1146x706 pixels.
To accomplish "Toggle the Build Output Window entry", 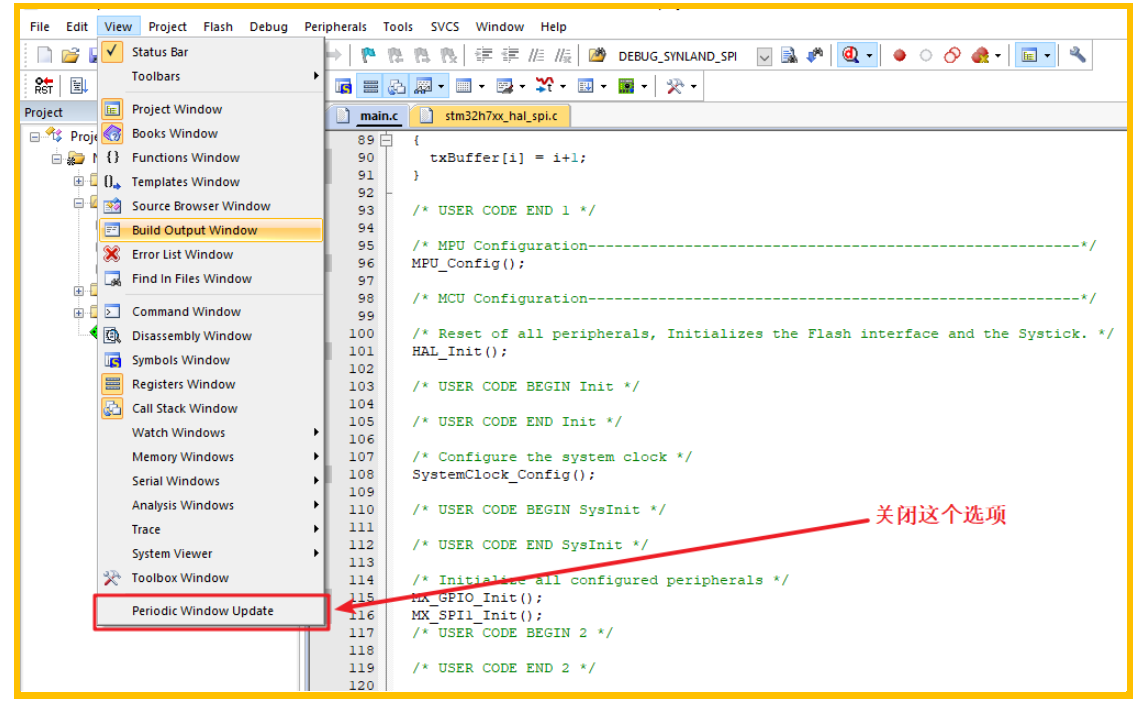I will tap(211, 230).
